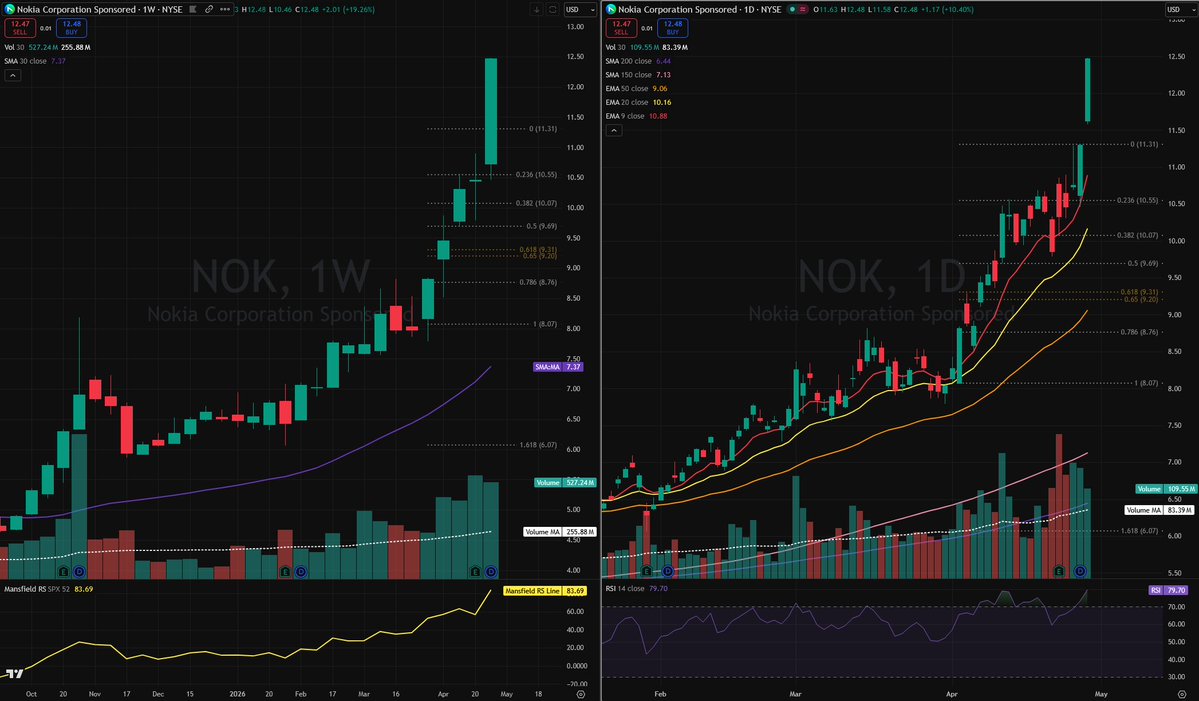Collapse the indicator legend on the weekly chart
This screenshot has height=701, width=1199.
12,75
